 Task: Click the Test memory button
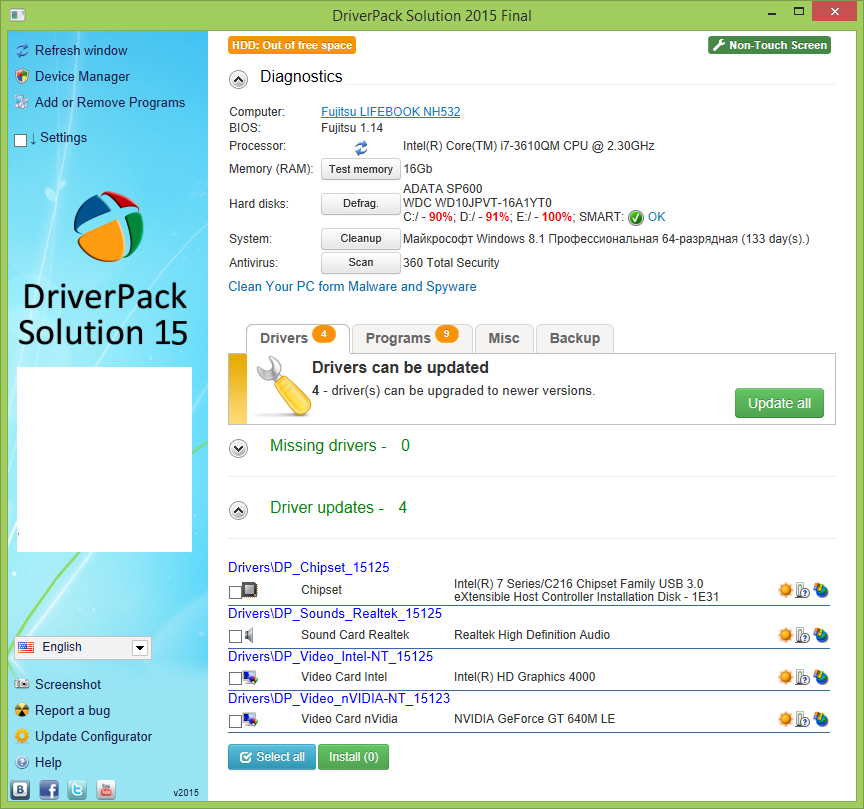(360, 169)
